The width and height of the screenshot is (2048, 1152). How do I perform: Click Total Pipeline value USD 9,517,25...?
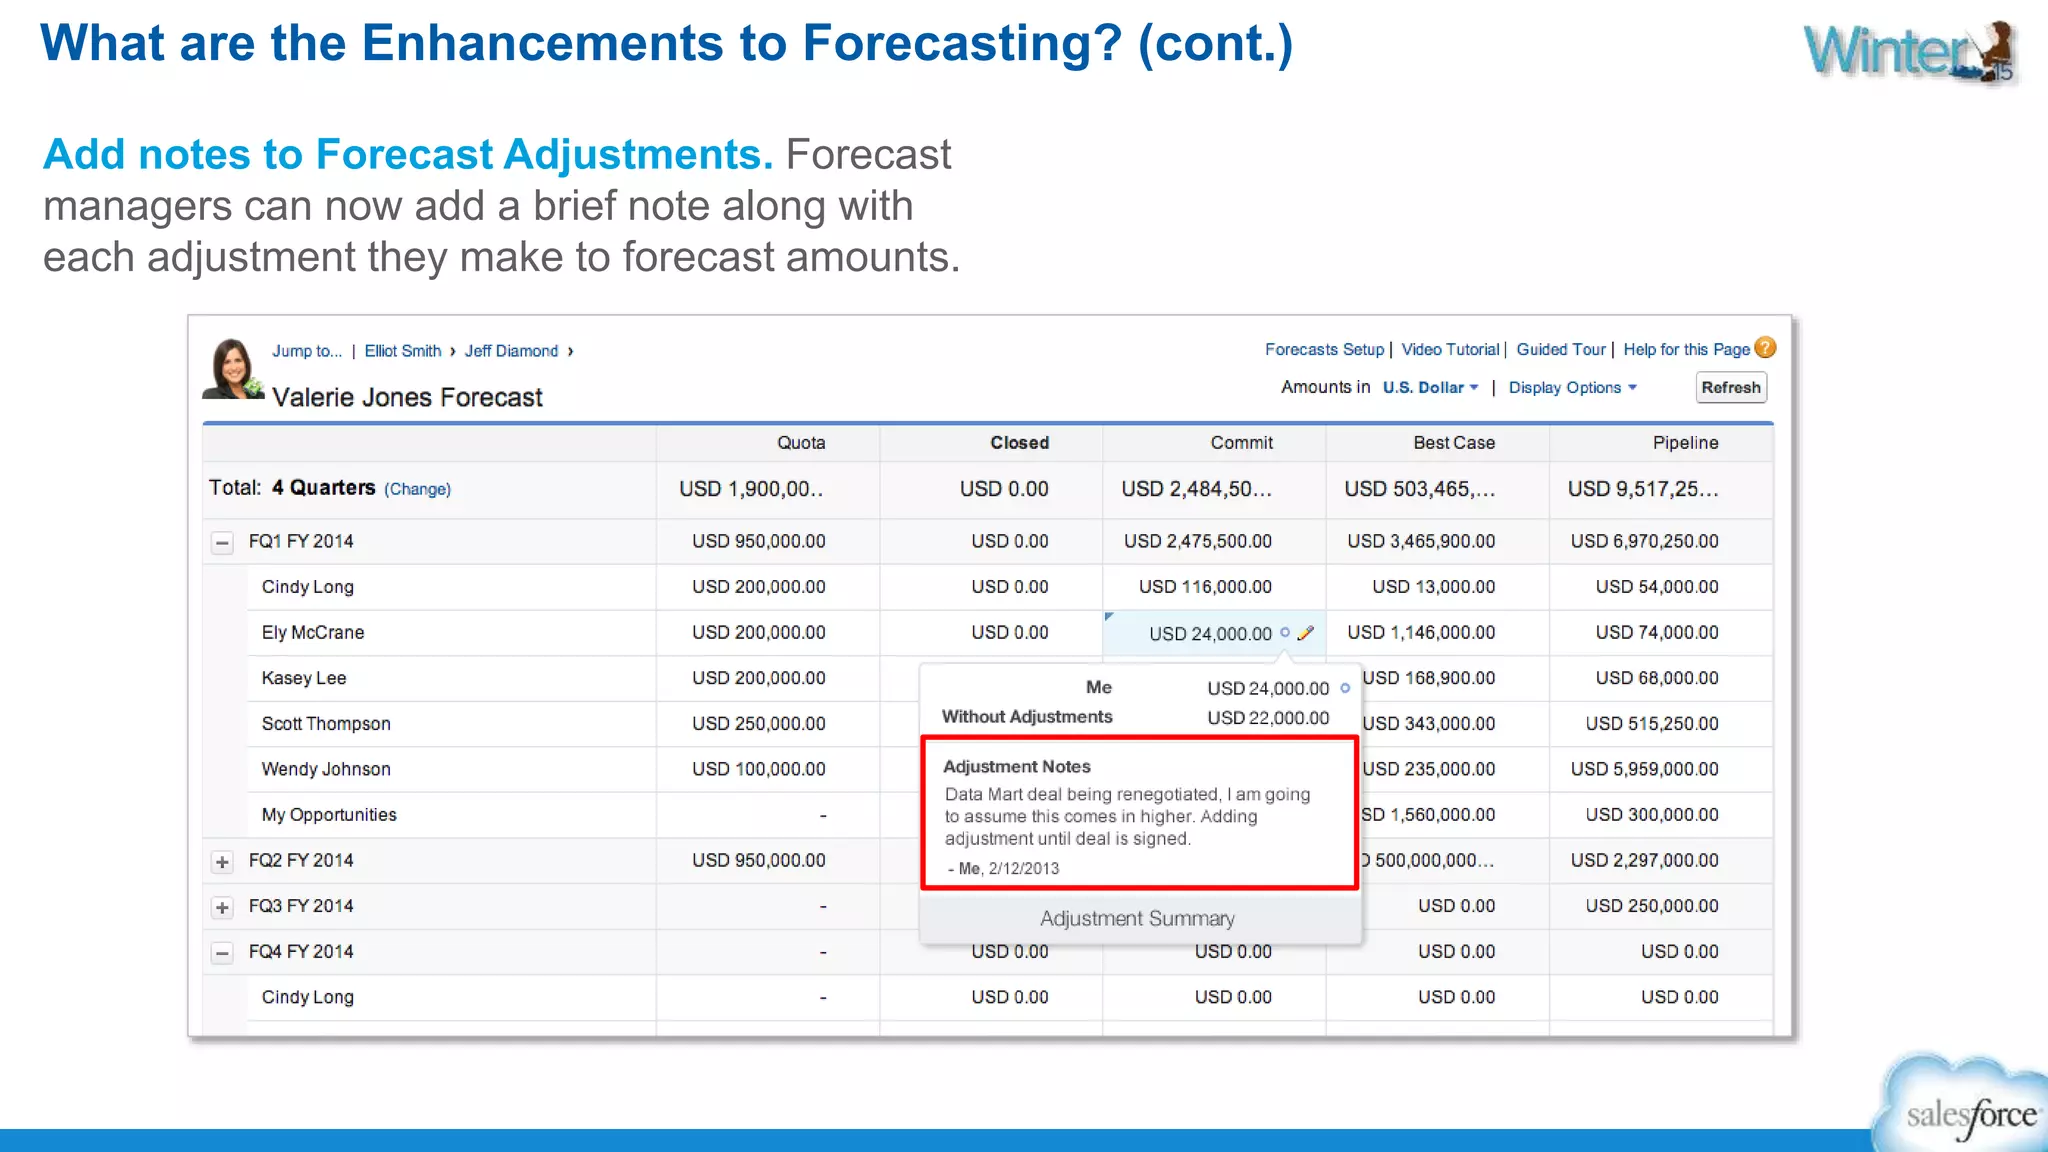(x=1643, y=489)
